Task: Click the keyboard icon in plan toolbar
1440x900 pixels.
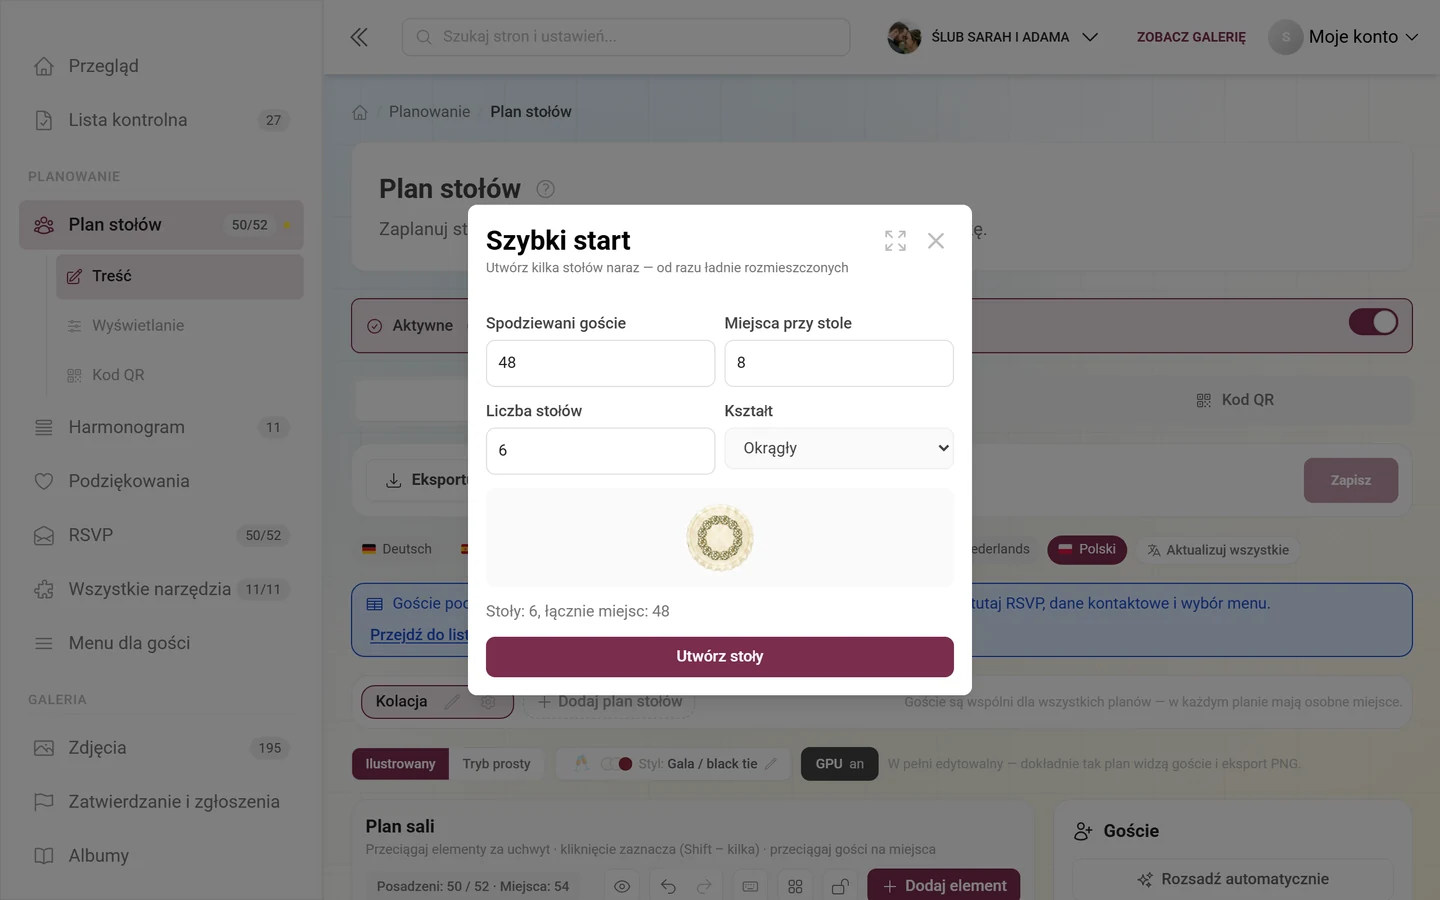Action: 750,886
